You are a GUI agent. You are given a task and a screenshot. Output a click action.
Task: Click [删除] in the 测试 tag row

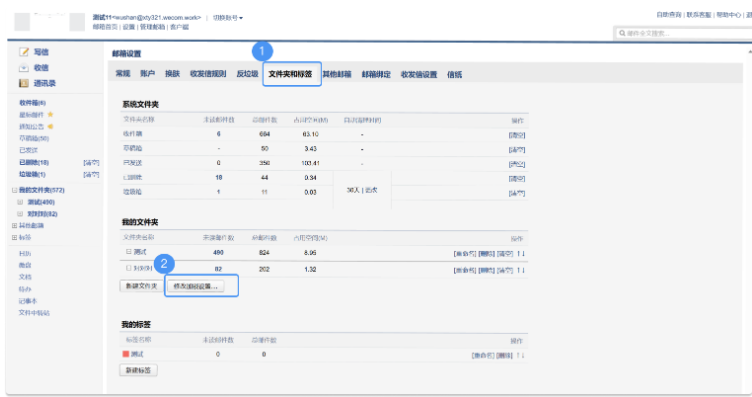click(504, 355)
